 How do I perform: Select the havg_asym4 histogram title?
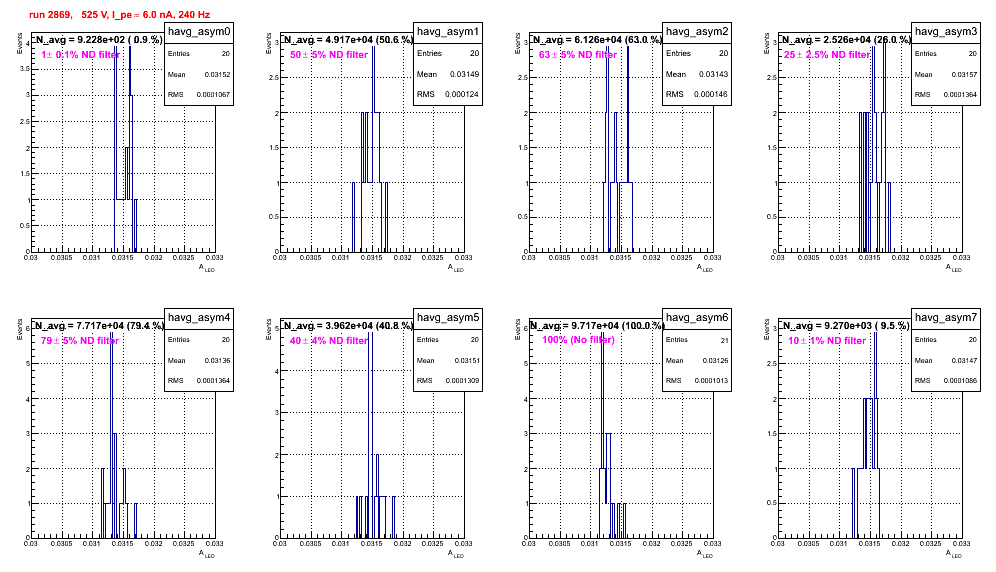tap(199, 318)
